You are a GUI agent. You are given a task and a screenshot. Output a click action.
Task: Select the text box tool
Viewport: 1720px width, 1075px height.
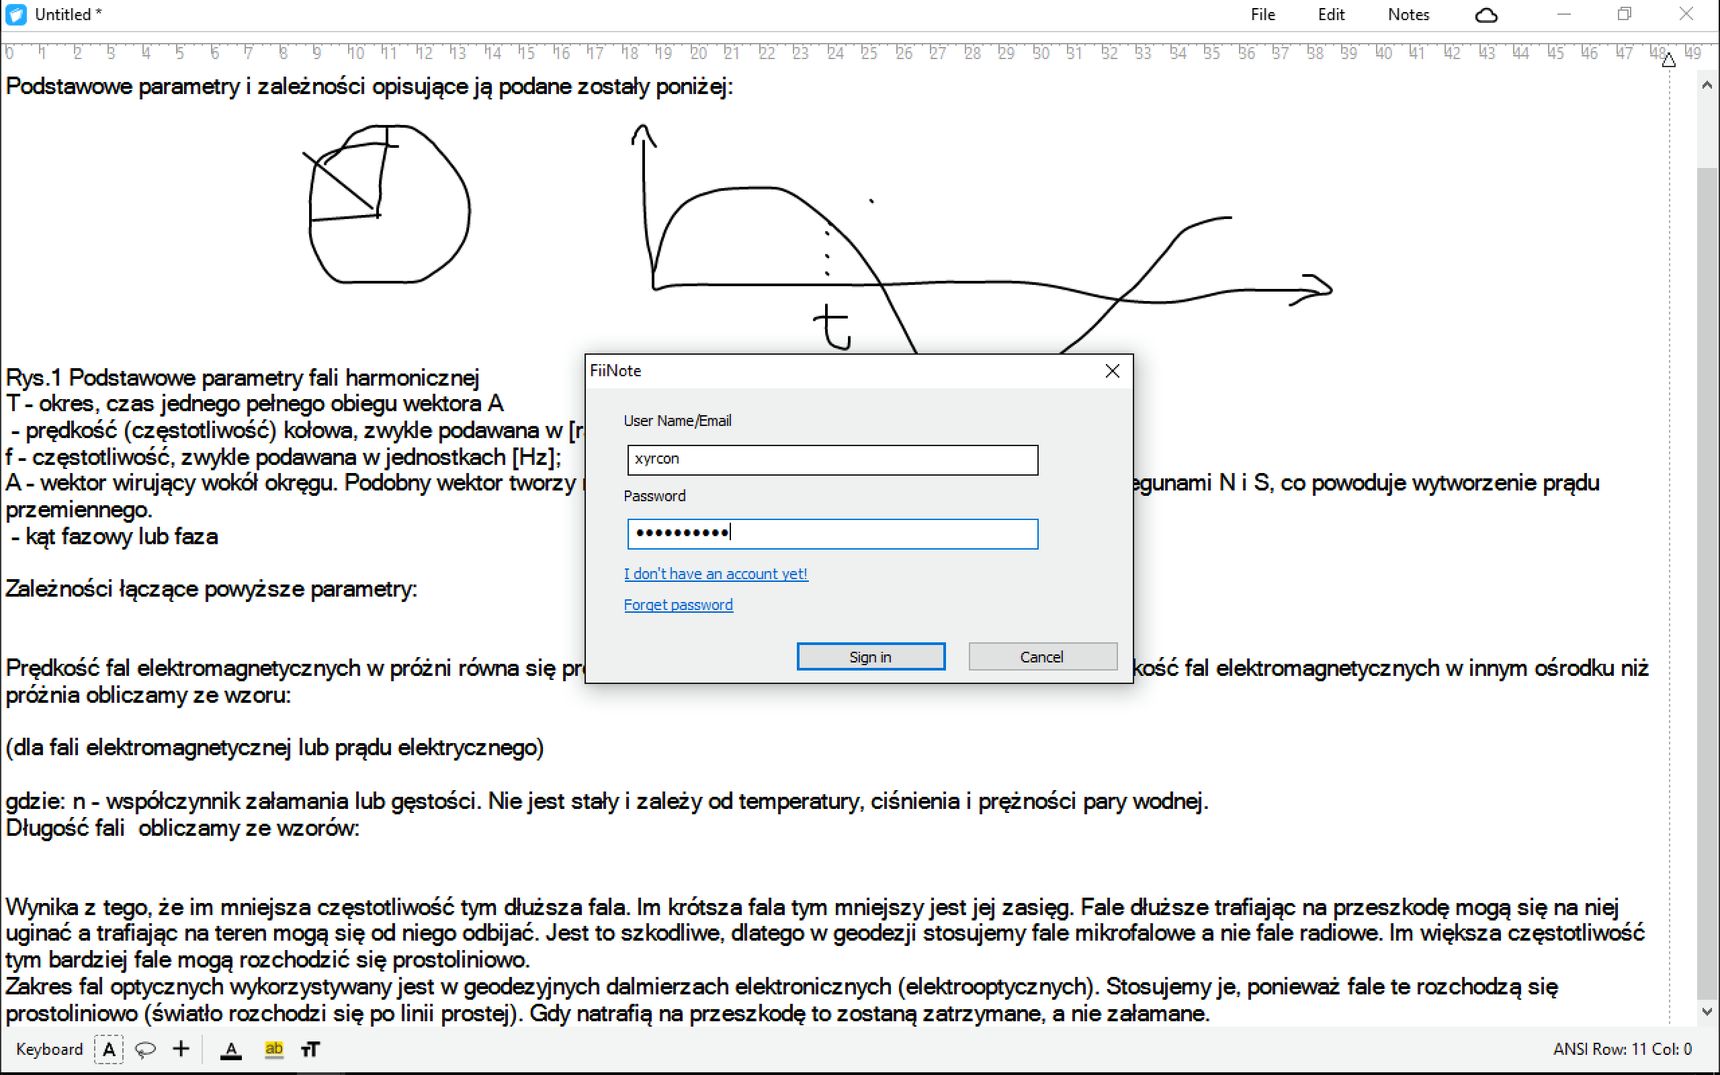pyautogui.click(x=109, y=1049)
